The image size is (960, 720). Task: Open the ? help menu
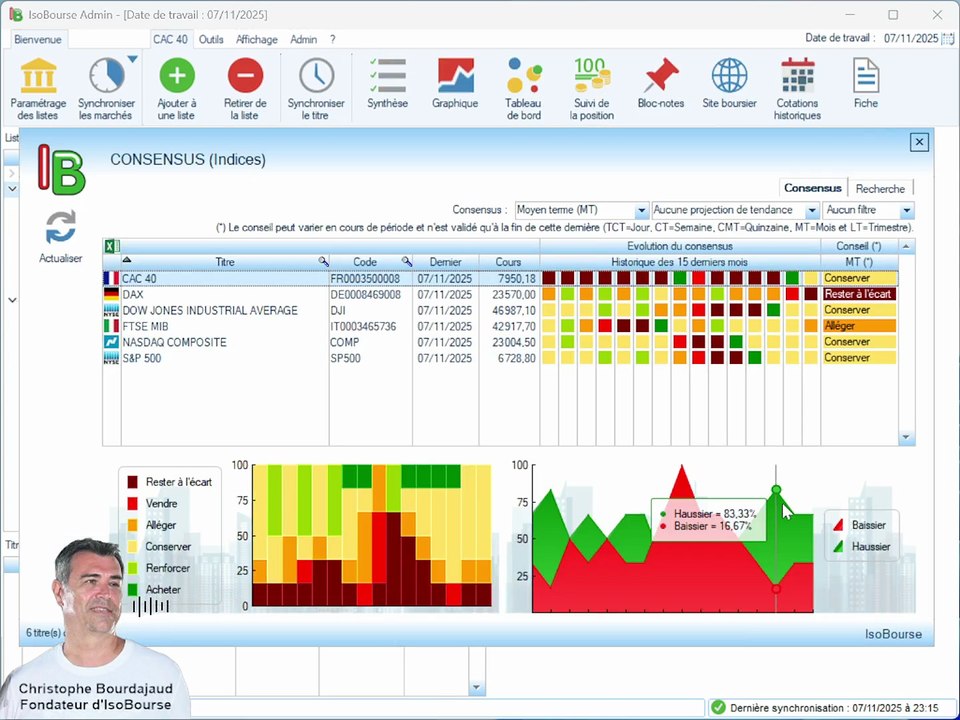click(332, 39)
